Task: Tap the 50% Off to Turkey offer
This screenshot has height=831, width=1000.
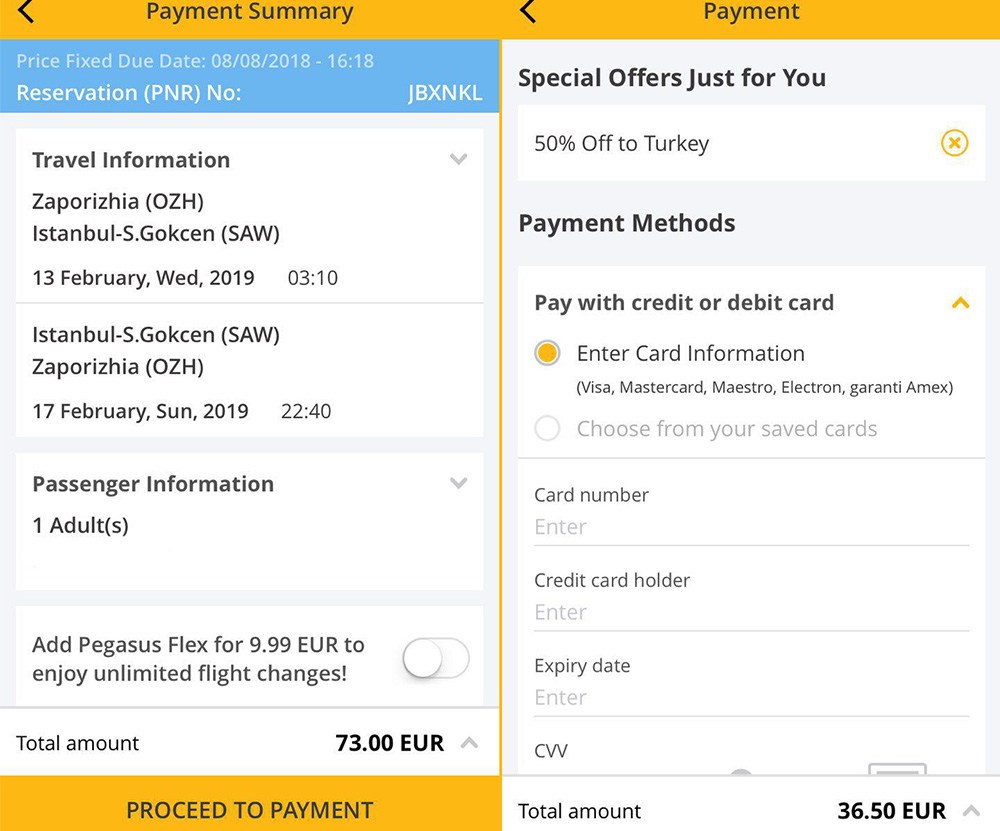Action: pyautogui.click(x=700, y=143)
